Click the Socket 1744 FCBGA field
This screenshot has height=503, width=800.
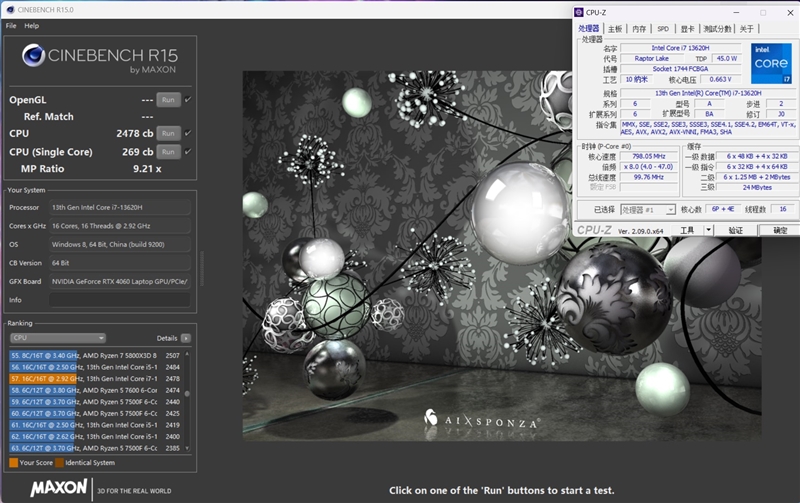tap(680, 68)
